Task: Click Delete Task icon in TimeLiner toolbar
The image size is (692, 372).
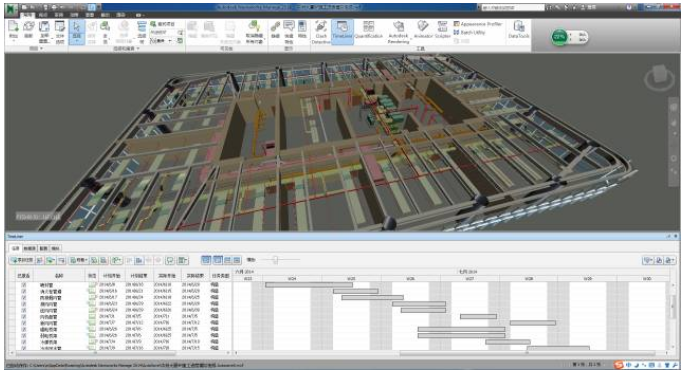Action: tap(62, 260)
